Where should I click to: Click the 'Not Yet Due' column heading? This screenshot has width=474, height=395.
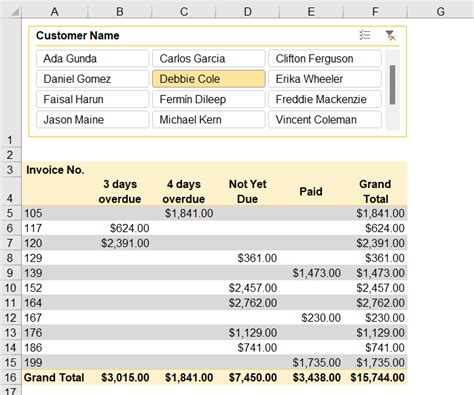pos(248,191)
